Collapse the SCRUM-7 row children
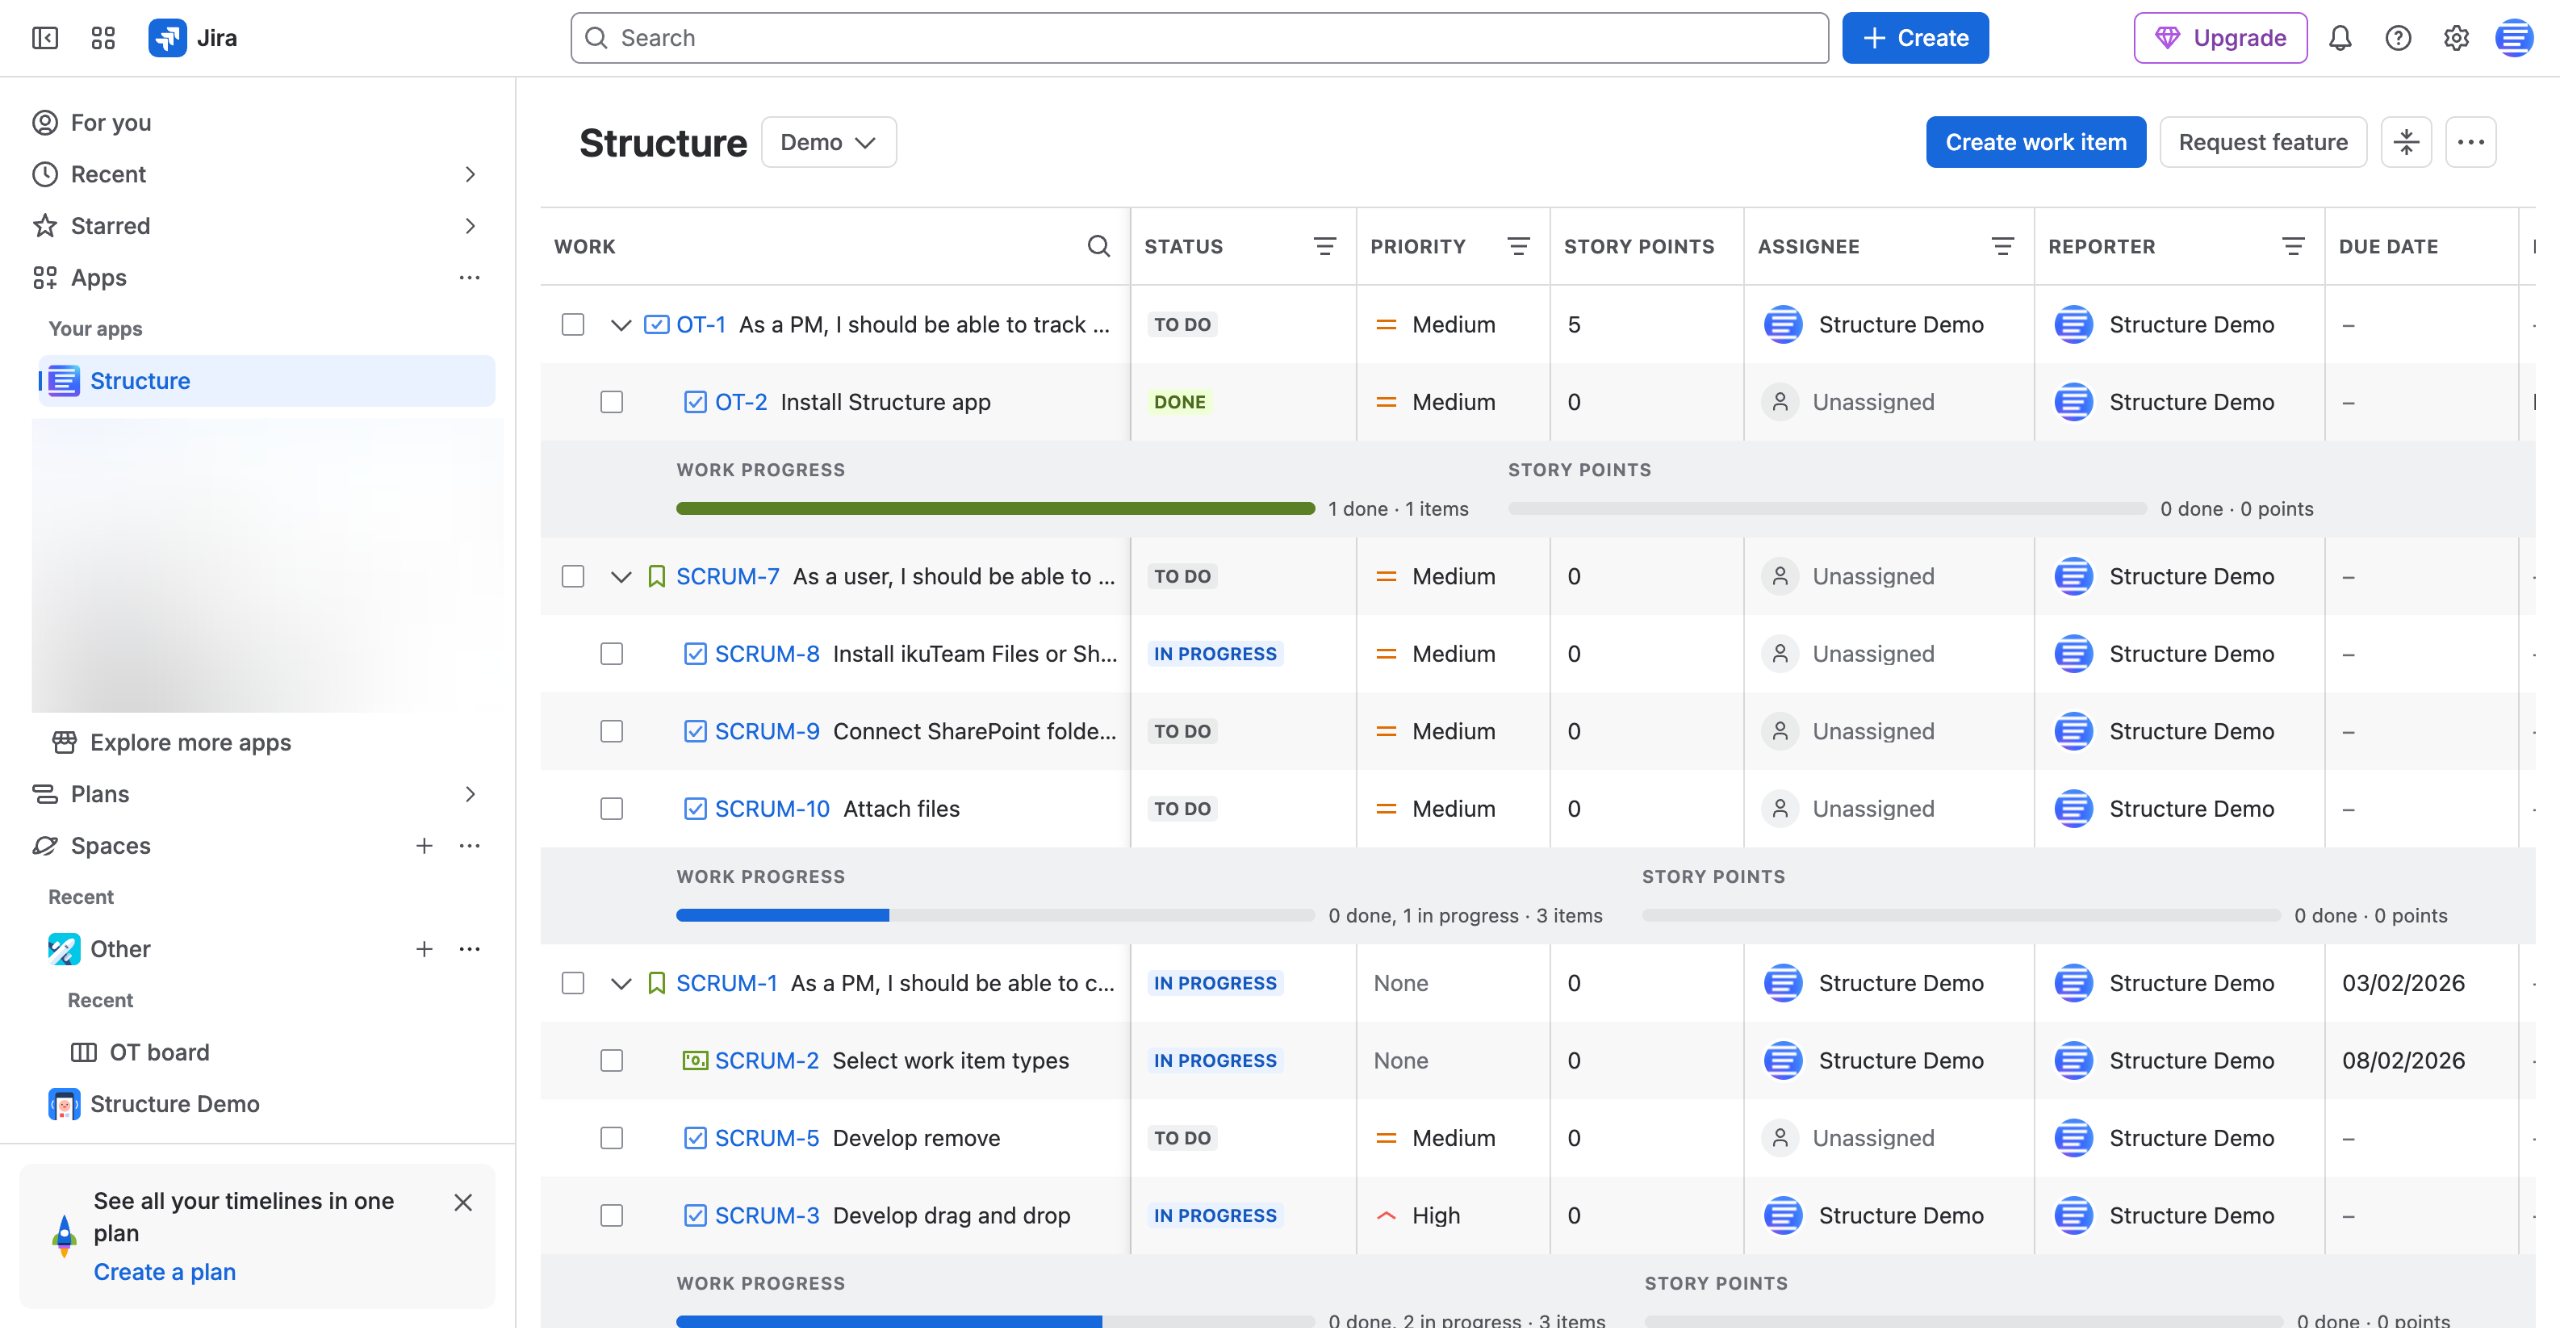This screenshot has height=1328, width=2560. [x=621, y=577]
